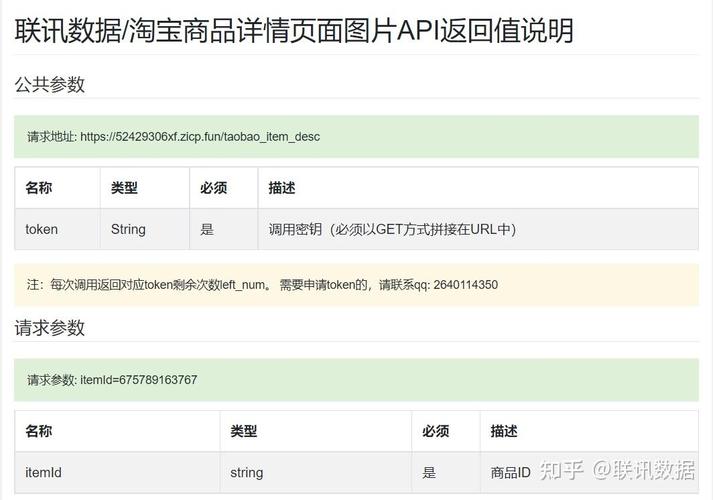Select the 调用密钥 description cell
This screenshot has height=500, width=713.
(x=392, y=229)
